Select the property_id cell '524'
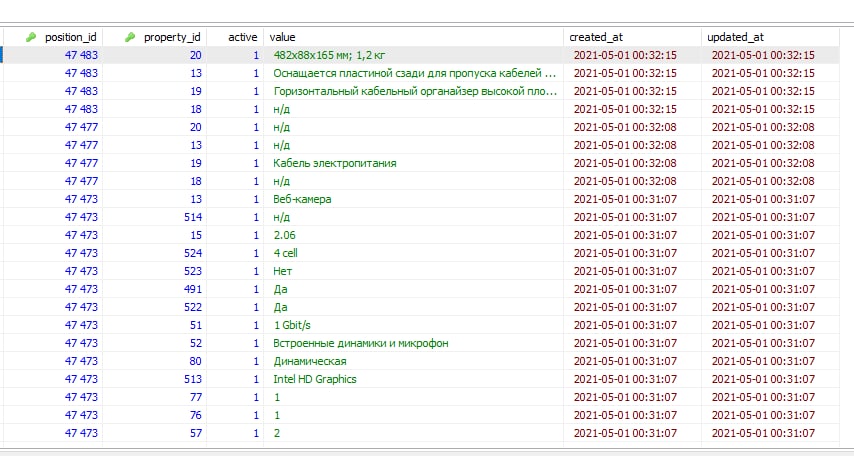The height and width of the screenshot is (456, 854). point(154,253)
